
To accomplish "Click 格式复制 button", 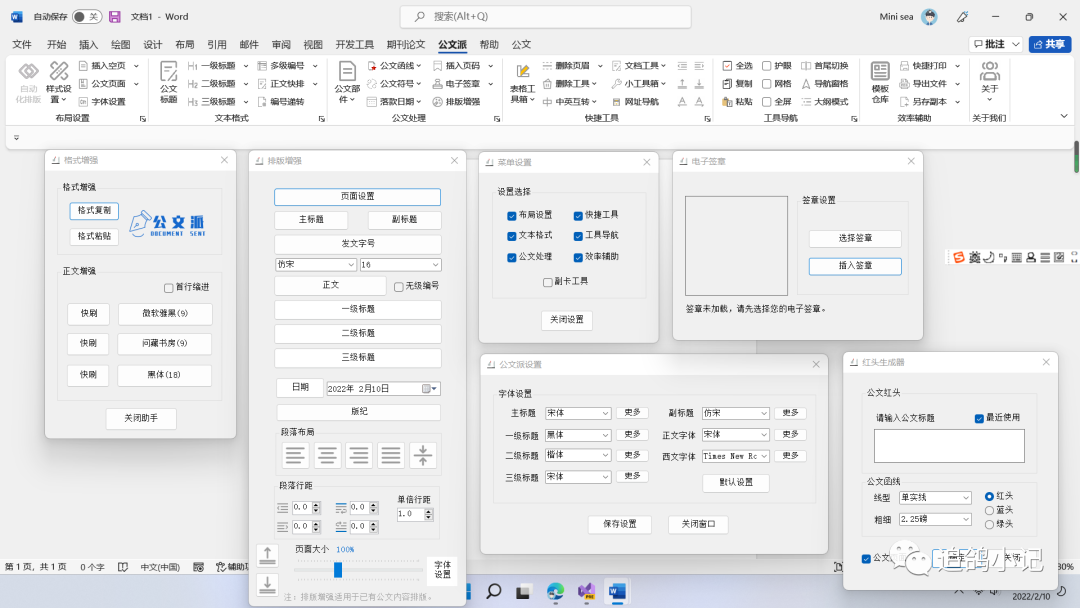I will click(x=94, y=211).
